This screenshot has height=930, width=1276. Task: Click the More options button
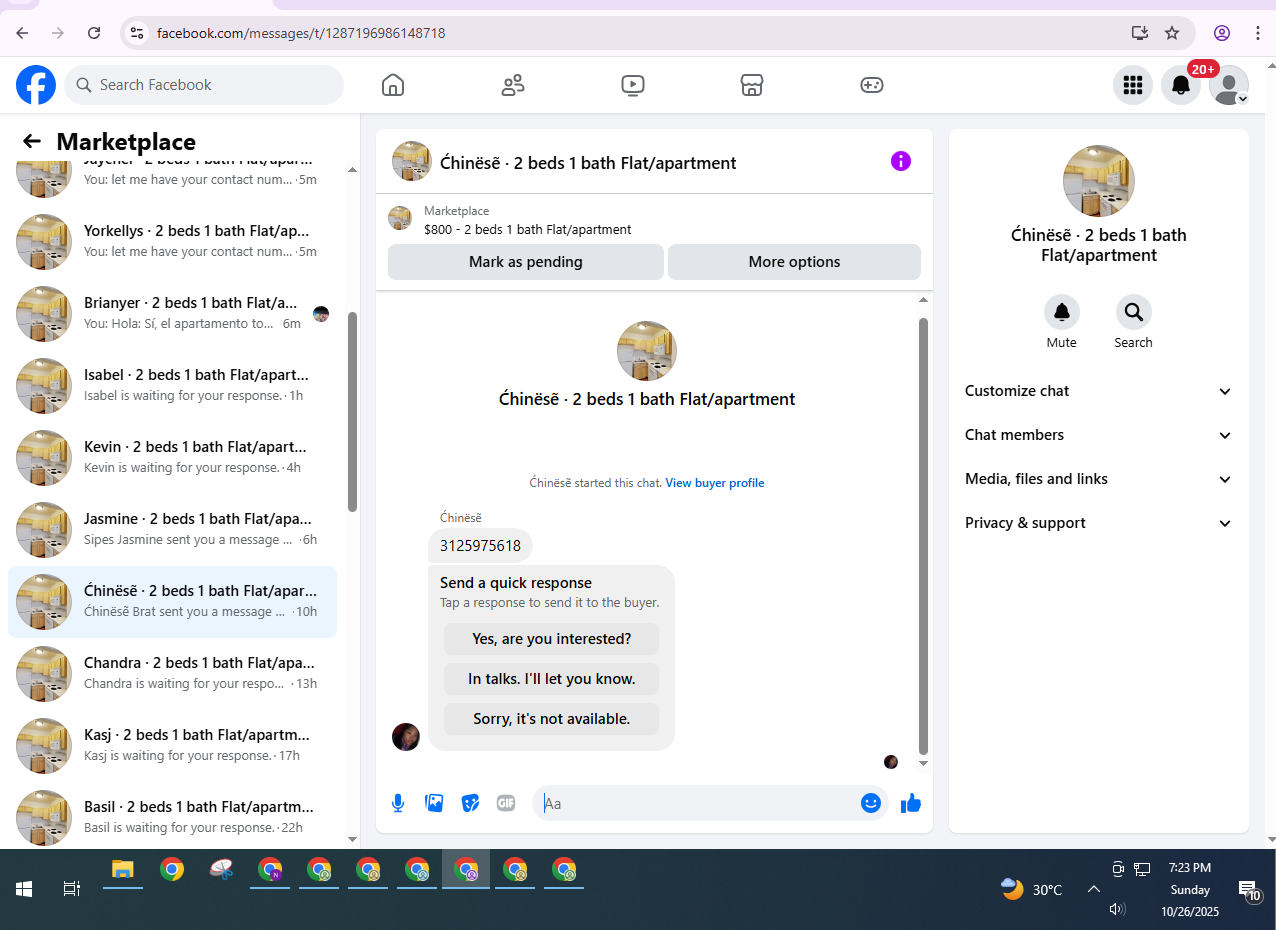pyautogui.click(x=794, y=262)
